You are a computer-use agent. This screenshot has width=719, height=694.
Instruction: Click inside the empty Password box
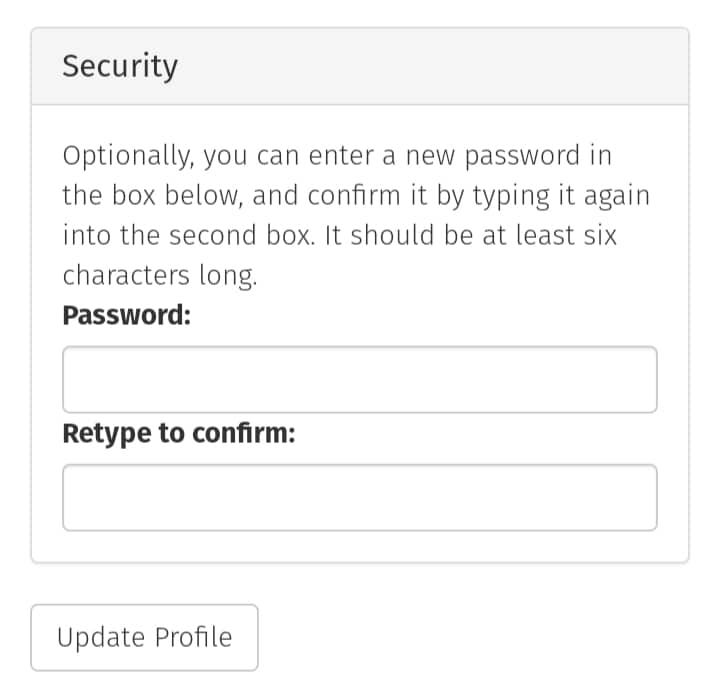click(360, 379)
